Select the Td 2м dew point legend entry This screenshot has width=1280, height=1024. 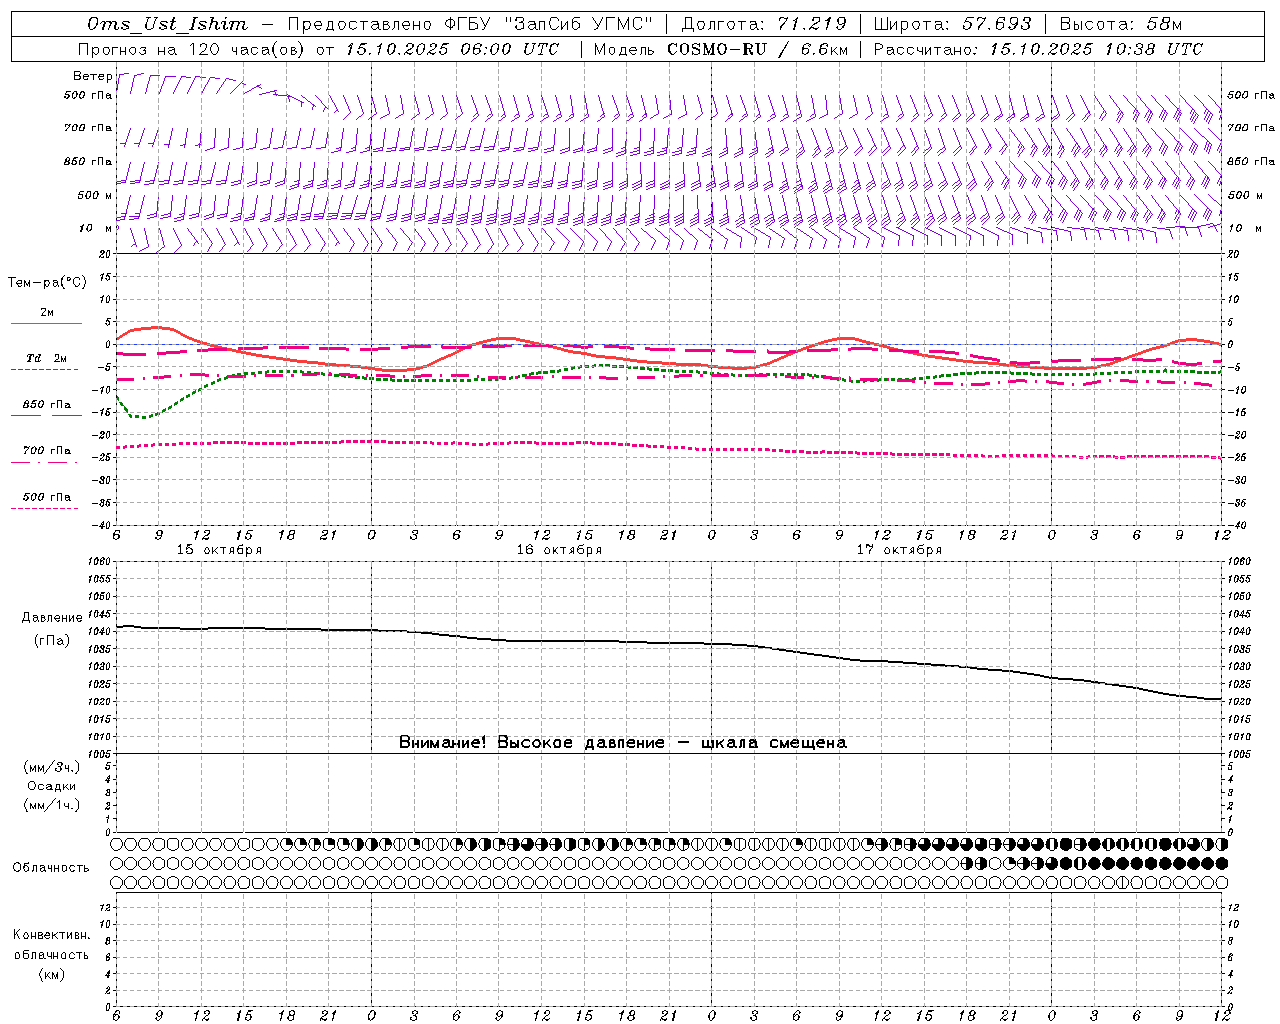click(47, 358)
